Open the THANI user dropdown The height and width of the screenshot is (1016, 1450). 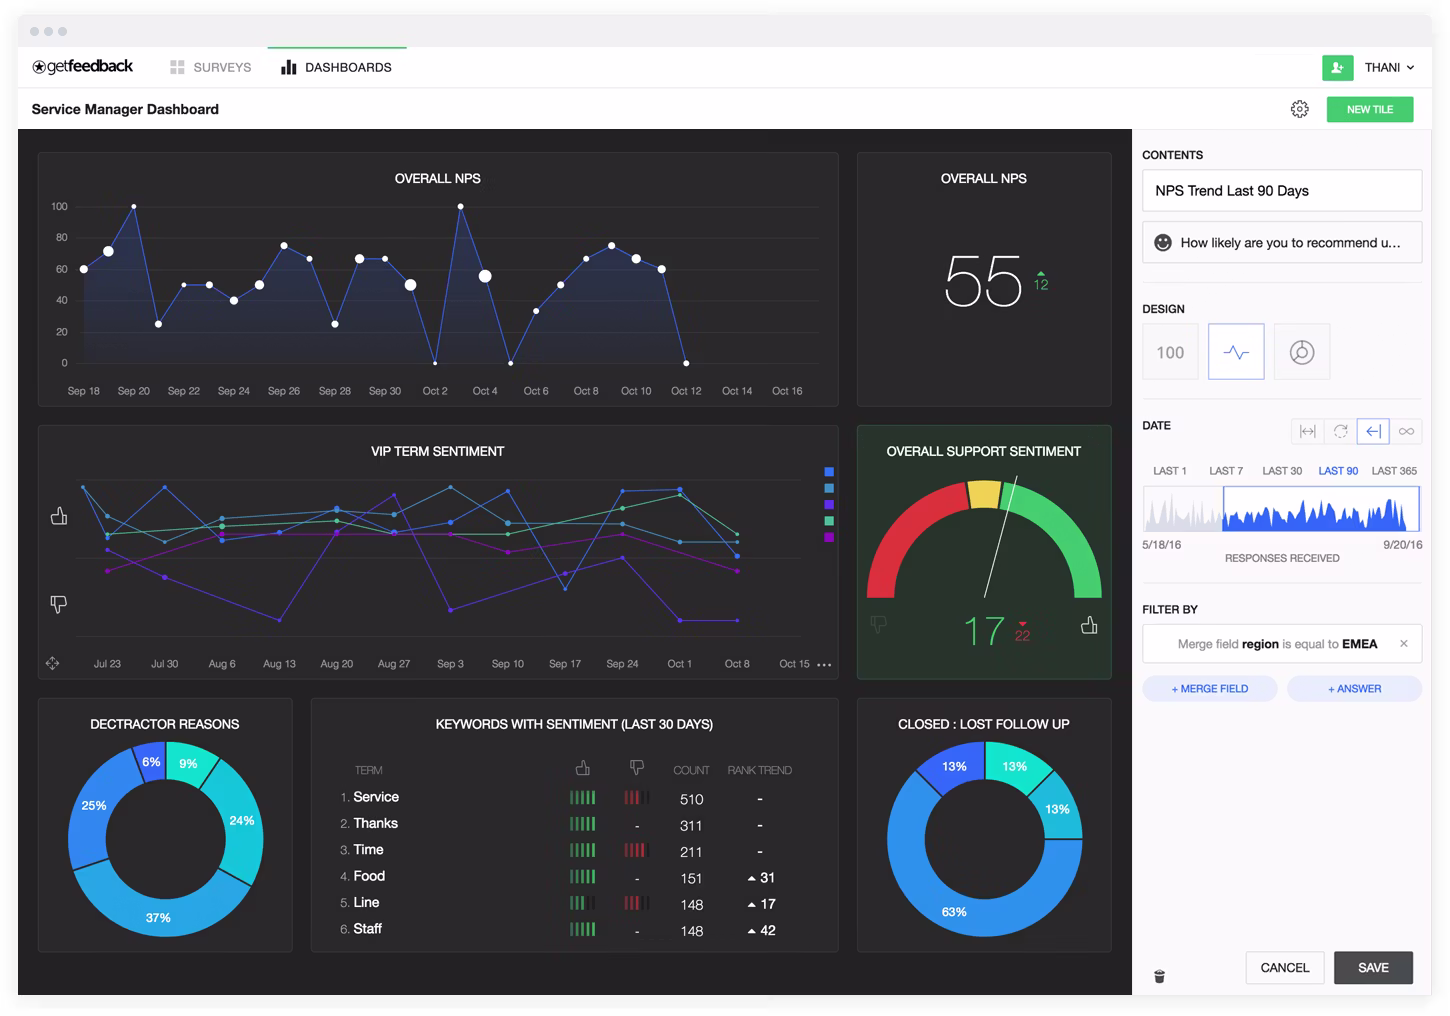tap(1389, 67)
